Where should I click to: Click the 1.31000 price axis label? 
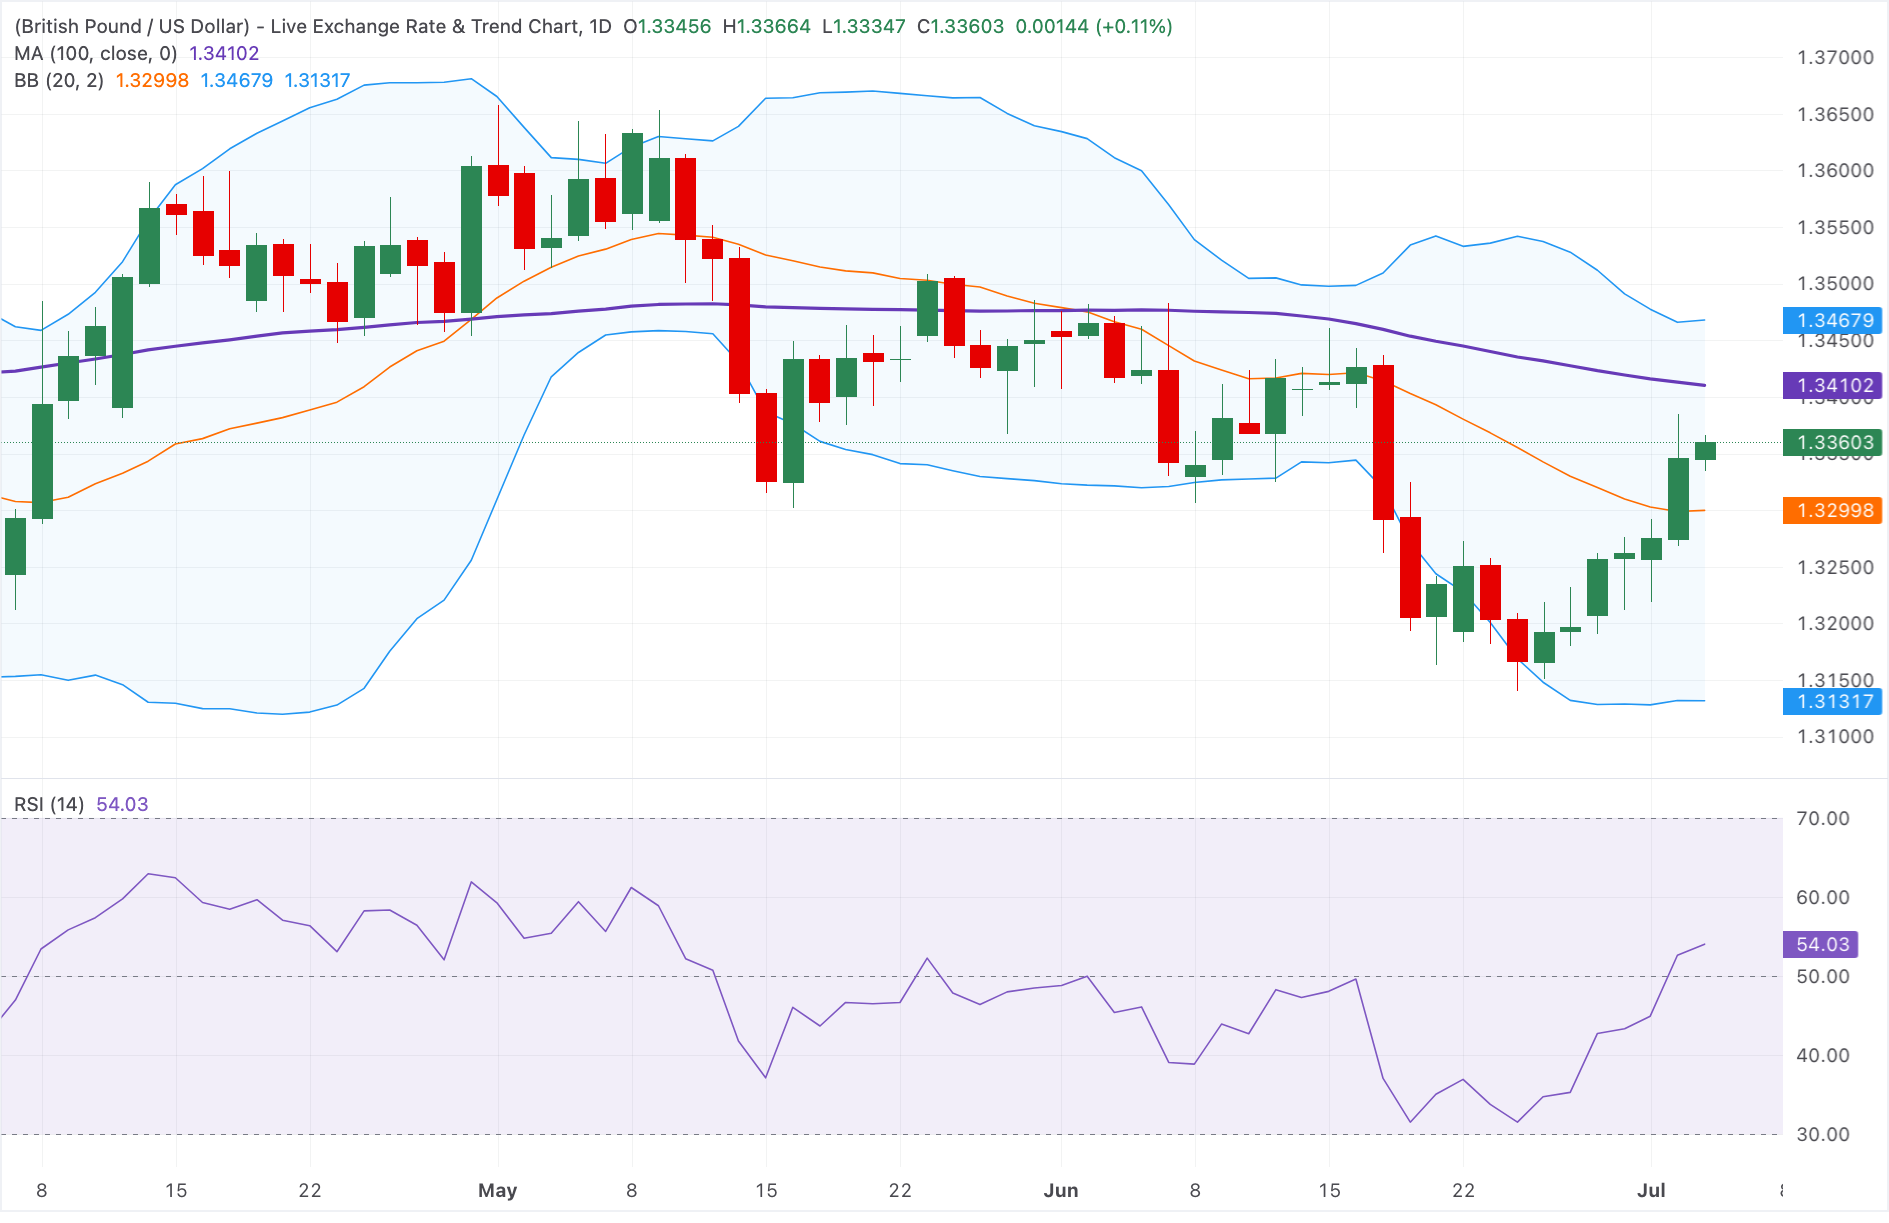tap(1835, 736)
